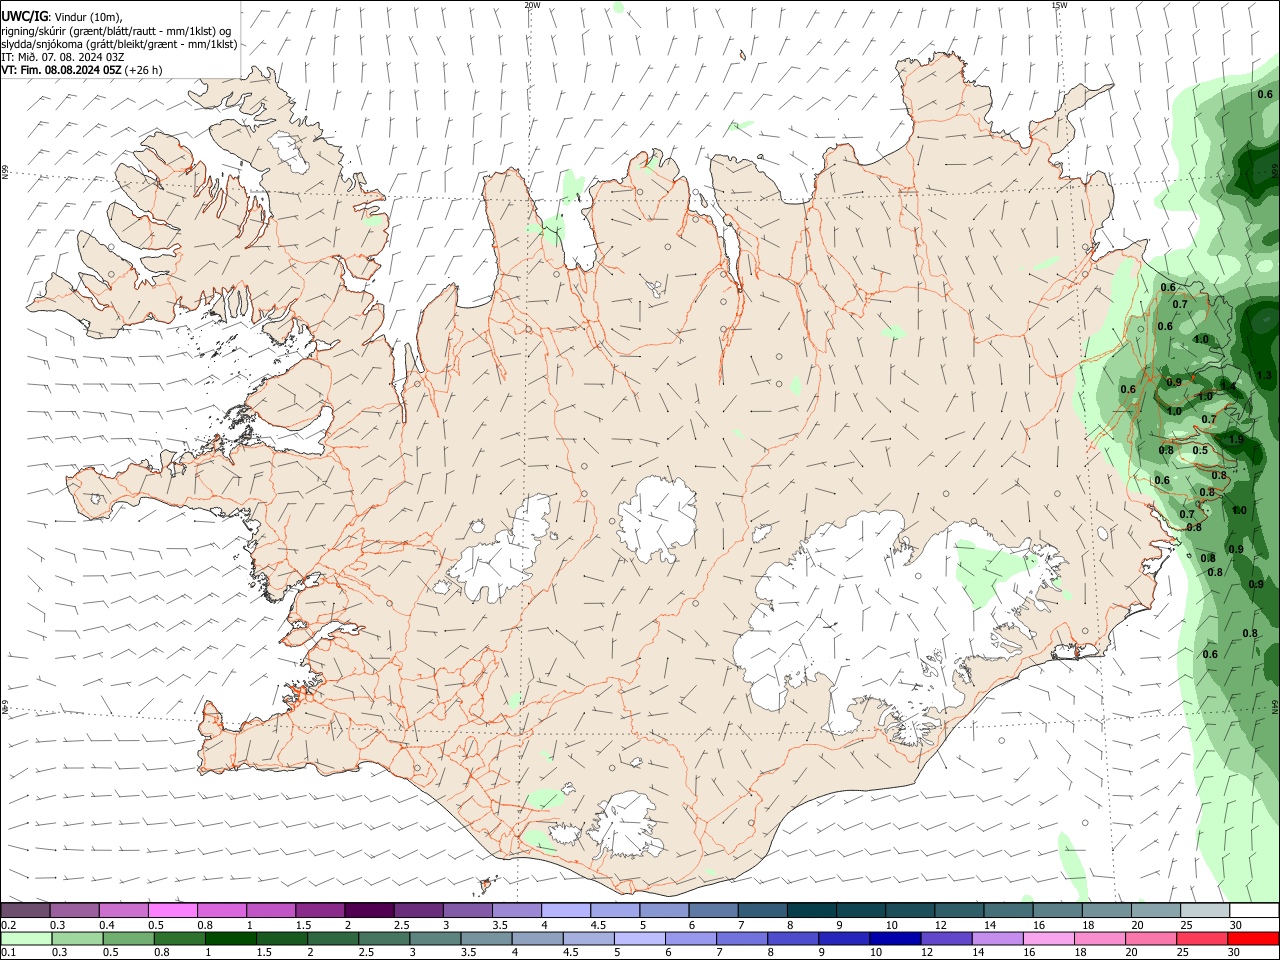
Task: Select the 7 swatch in top legend row
Action: click(x=761, y=910)
